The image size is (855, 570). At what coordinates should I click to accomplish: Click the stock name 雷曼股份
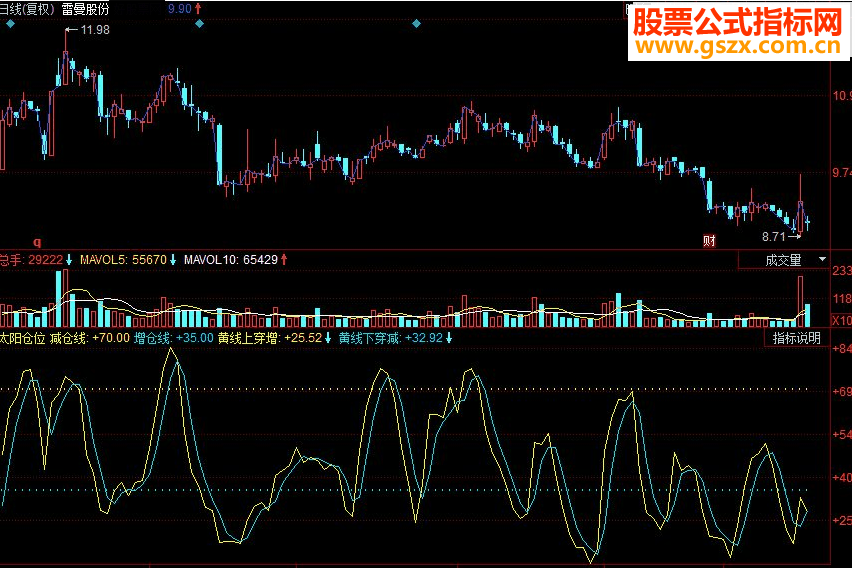(x=86, y=9)
